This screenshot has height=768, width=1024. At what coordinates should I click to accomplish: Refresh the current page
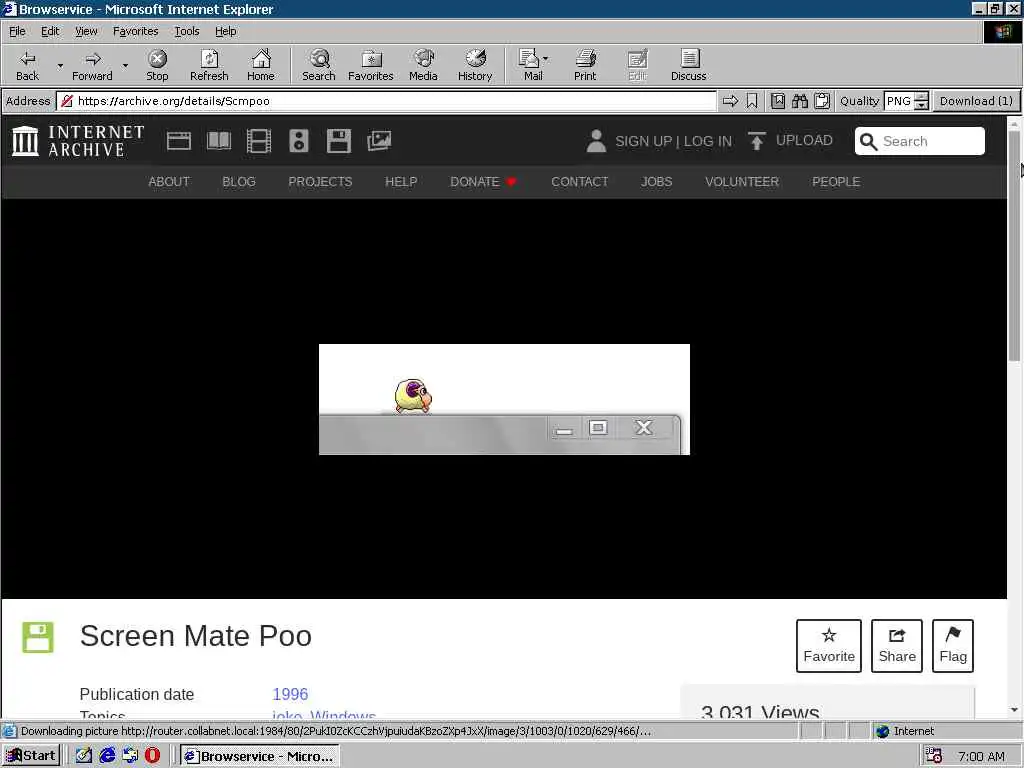[209, 65]
